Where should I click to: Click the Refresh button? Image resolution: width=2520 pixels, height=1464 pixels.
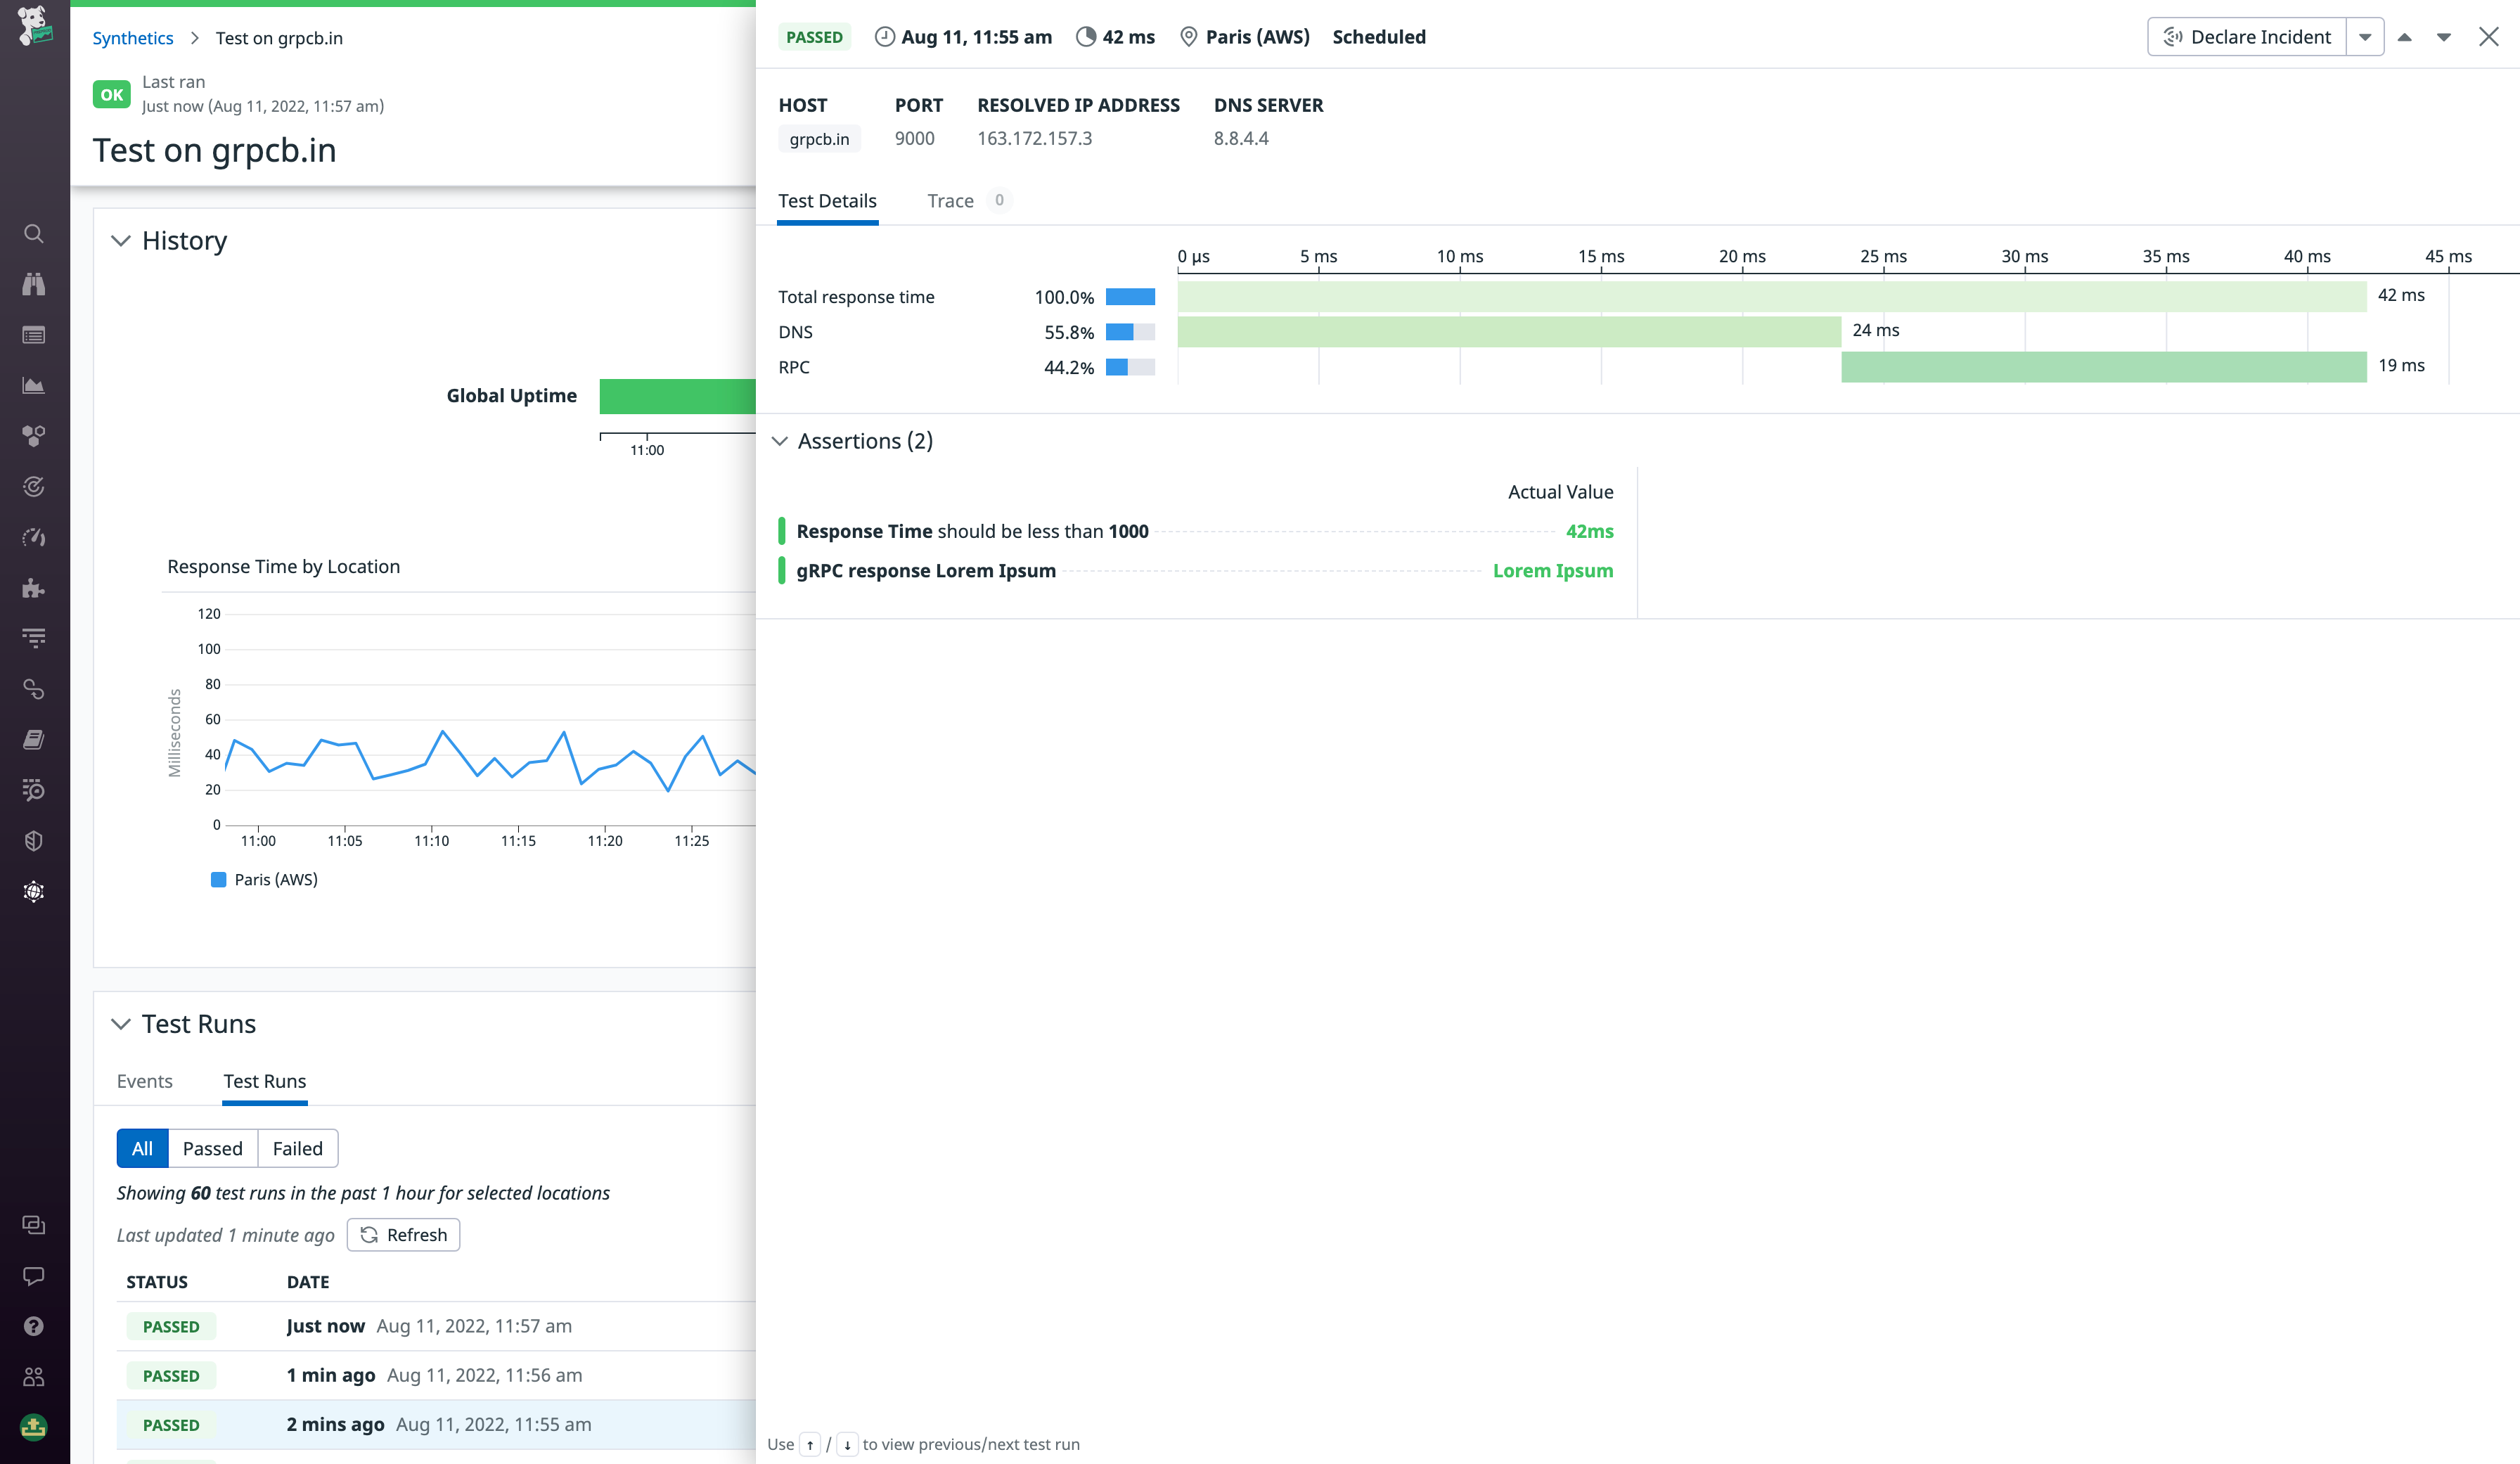[x=403, y=1235]
